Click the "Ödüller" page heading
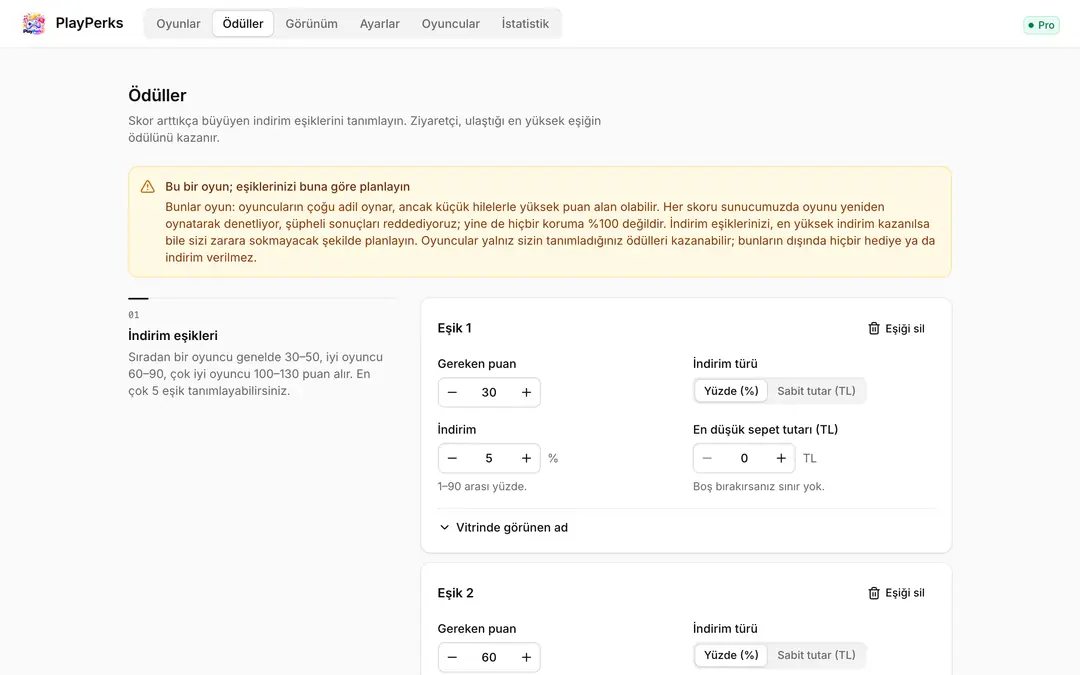 coord(157,95)
